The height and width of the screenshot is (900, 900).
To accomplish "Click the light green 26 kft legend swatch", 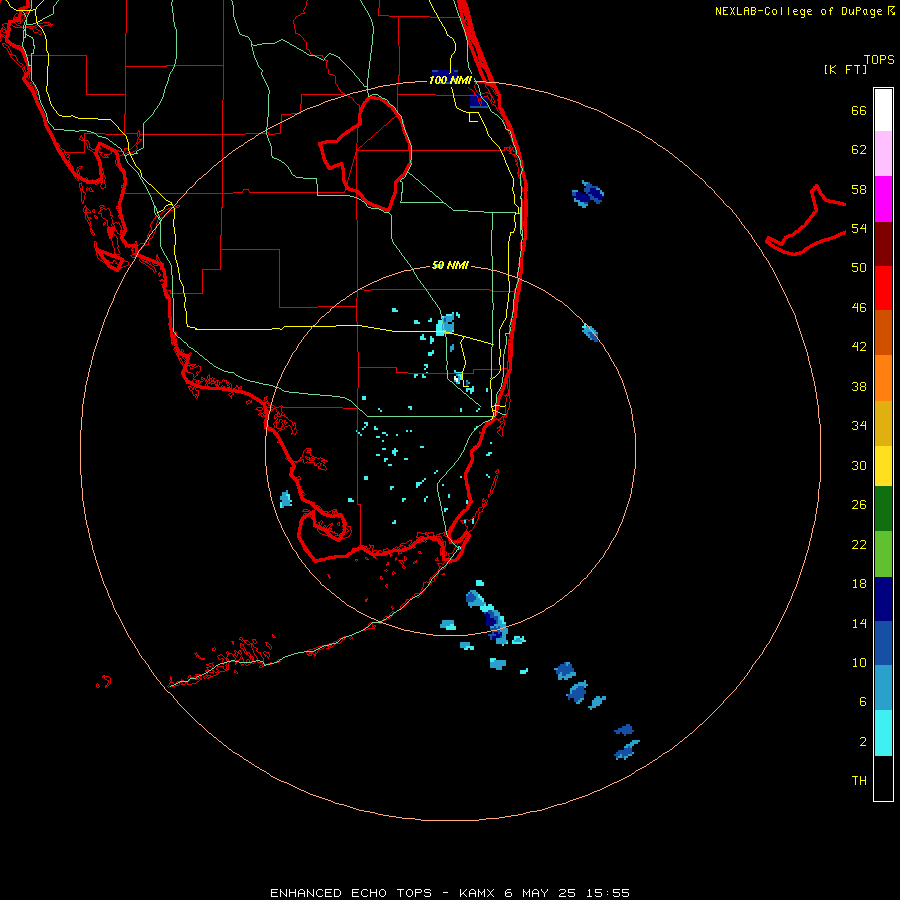I will click(x=883, y=554).
